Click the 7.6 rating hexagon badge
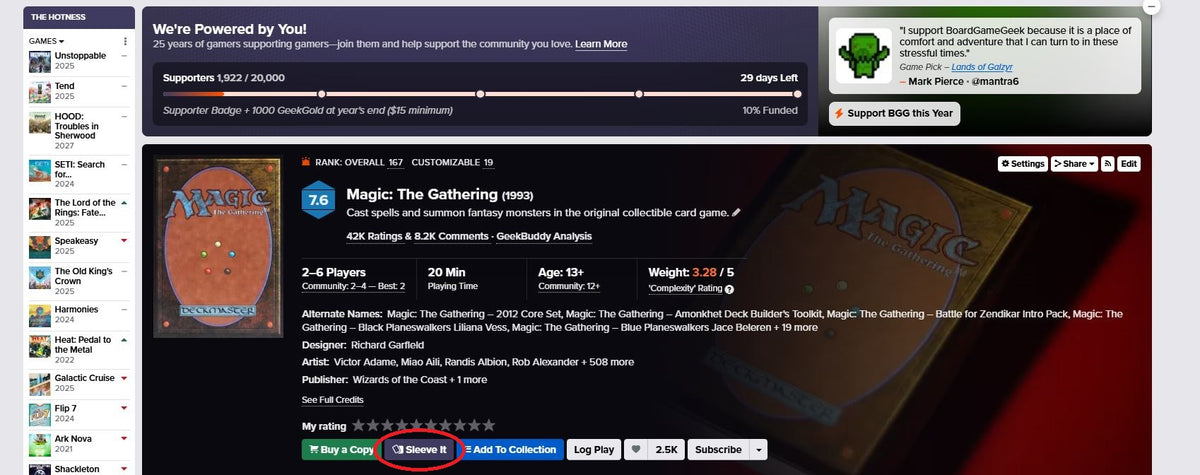The width and height of the screenshot is (1200, 475). 318,200
